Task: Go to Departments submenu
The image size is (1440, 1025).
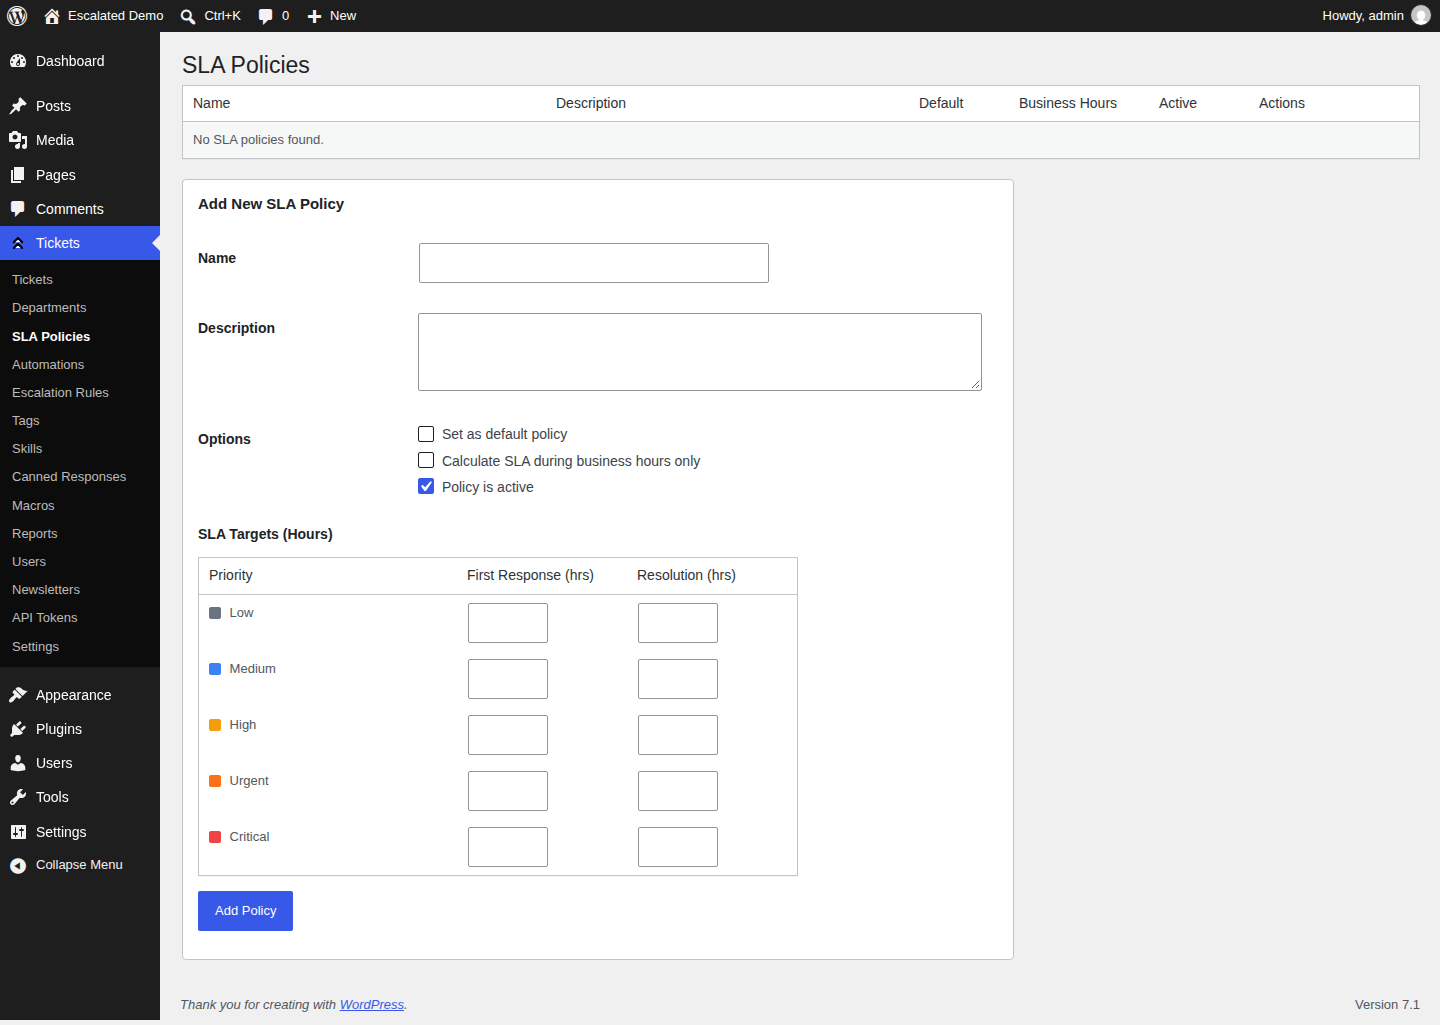Action: coord(49,308)
